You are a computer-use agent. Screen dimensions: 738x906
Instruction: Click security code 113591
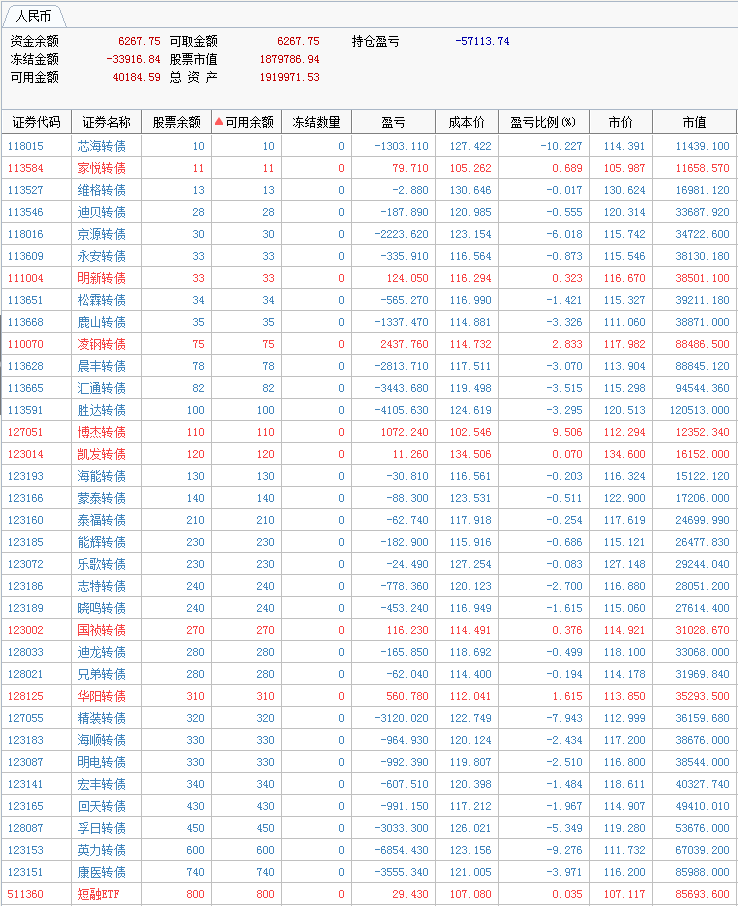tap(25, 410)
